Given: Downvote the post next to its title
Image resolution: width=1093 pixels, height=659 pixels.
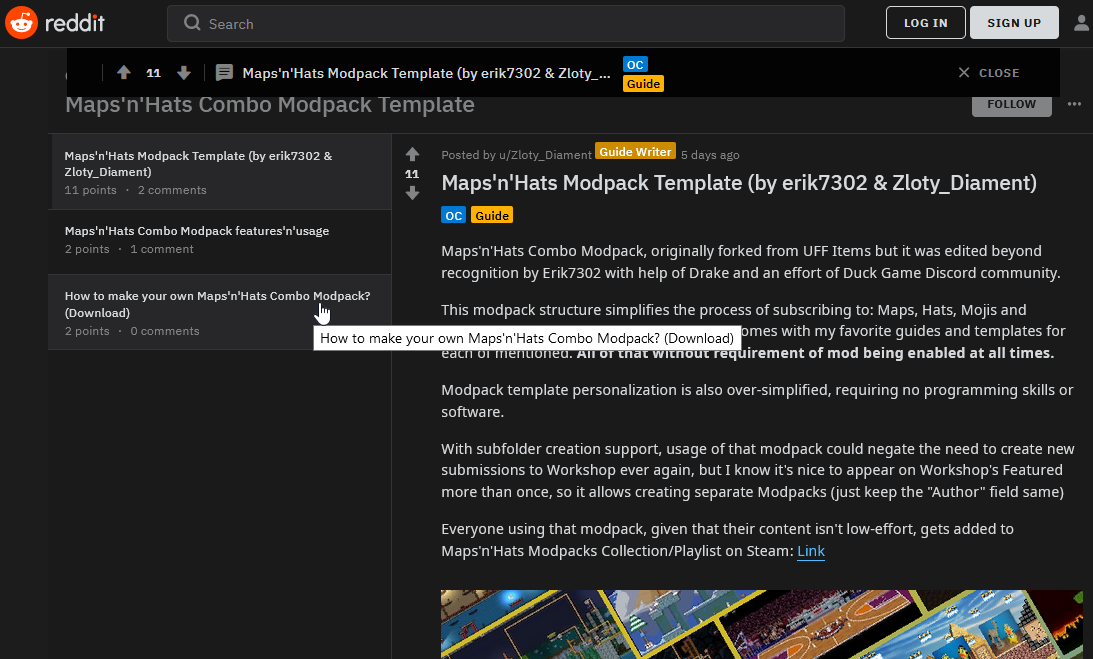Looking at the screenshot, I should [412, 193].
